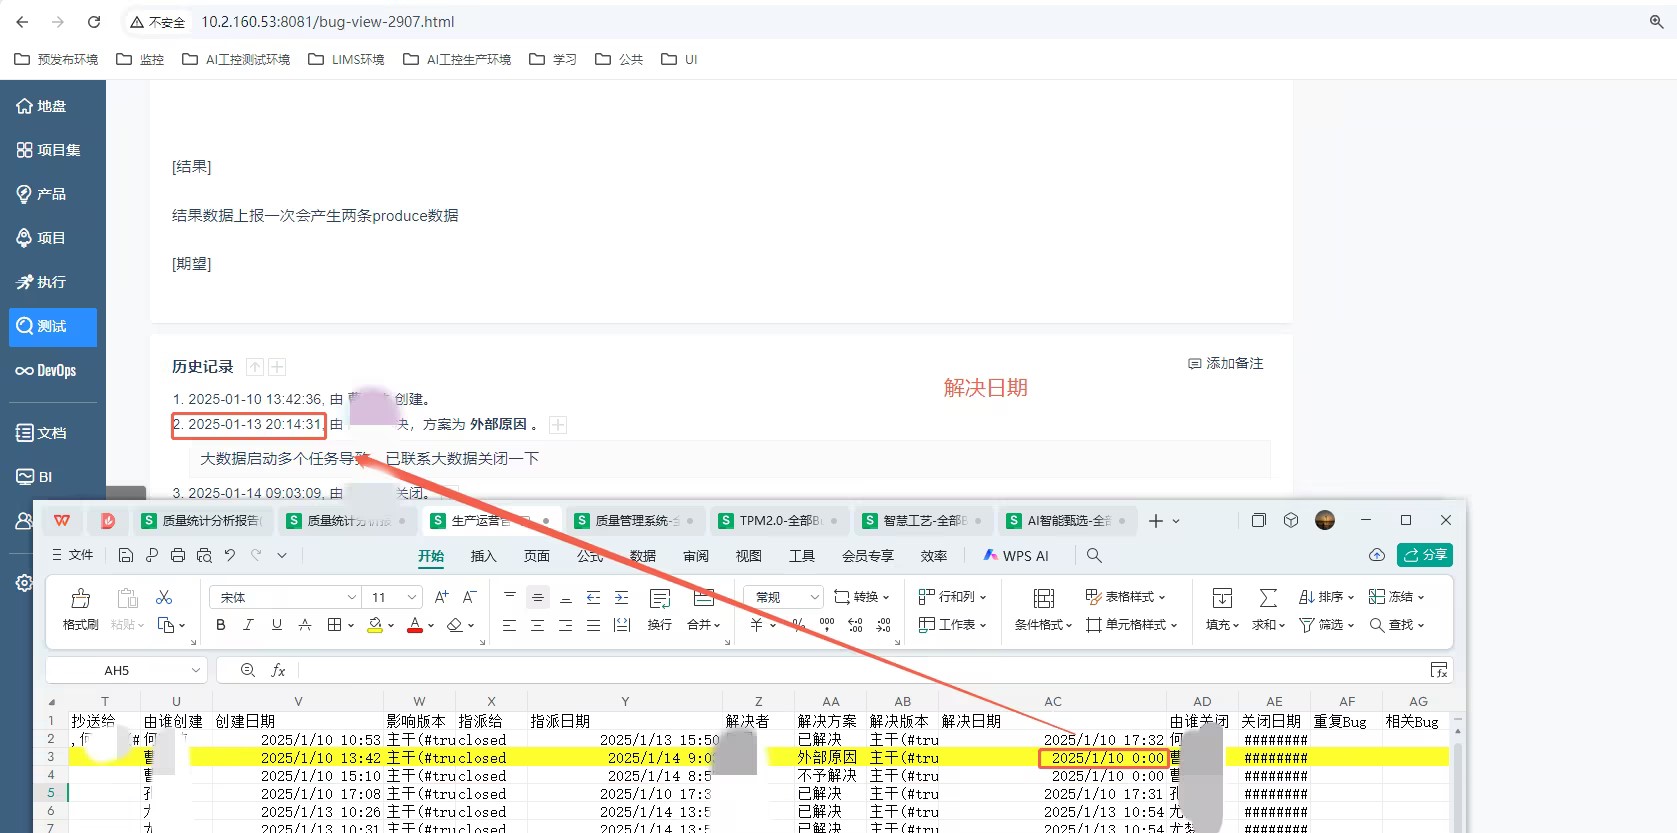This screenshot has width=1677, height=833.
Task: Click the Print icon in quick toolbar
Action: coord(178,555)
